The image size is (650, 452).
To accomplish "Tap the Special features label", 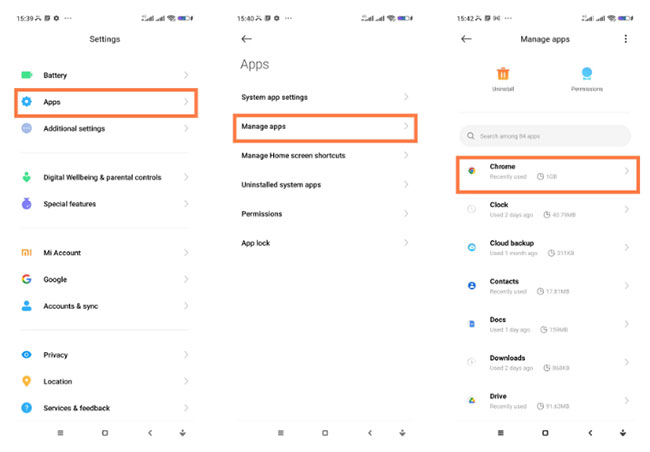I will (70, 204).
